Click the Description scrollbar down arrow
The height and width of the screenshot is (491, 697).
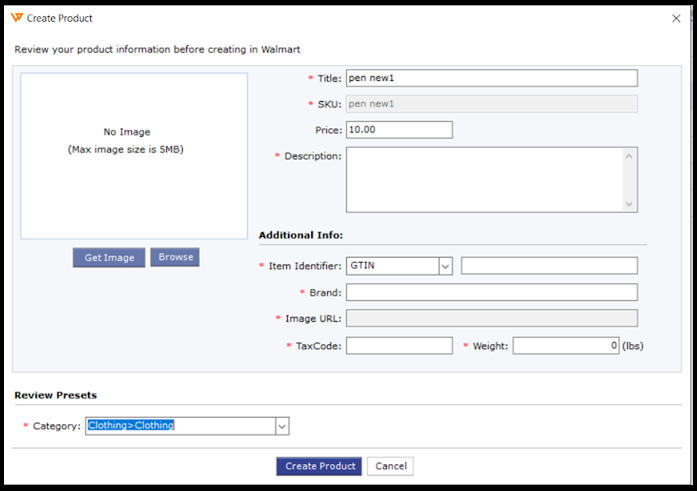point(629,204)
